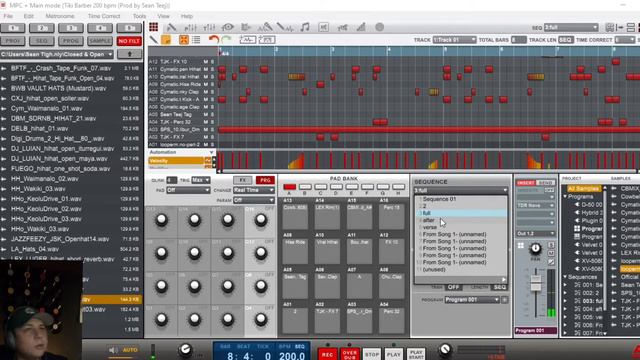The height and width of the screenshot is (360, 640).
Task: Open the Edit menu
Action: pos(29,16)
